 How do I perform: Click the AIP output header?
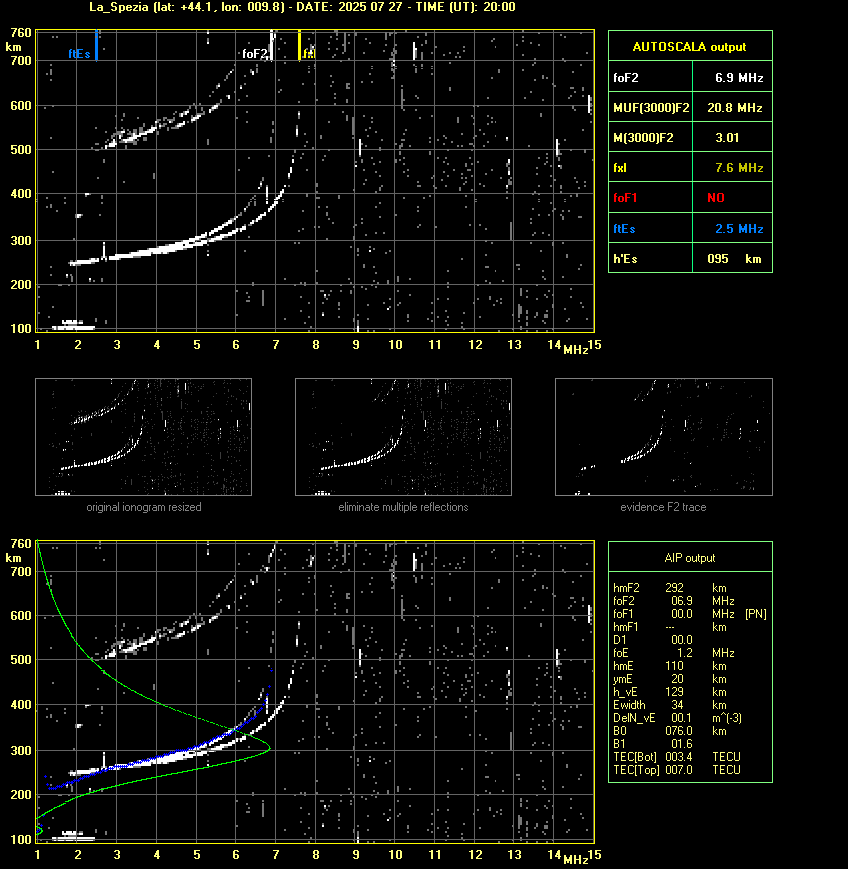click(689, 558)
